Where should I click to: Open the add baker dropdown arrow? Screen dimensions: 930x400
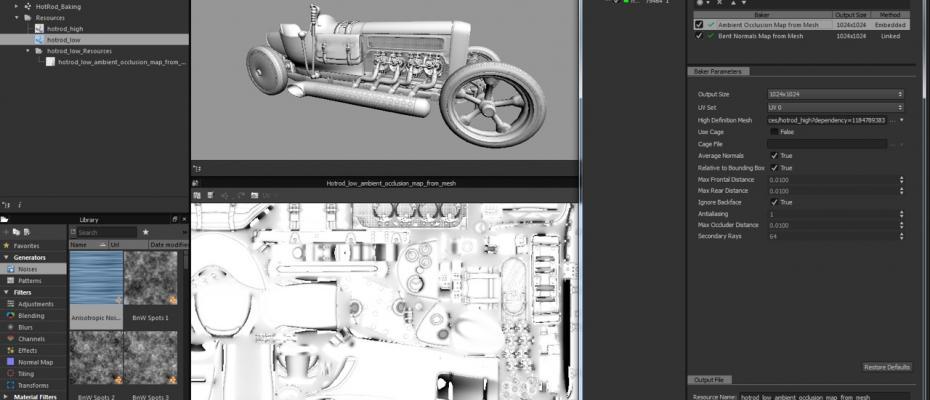(x=708, y=3)
